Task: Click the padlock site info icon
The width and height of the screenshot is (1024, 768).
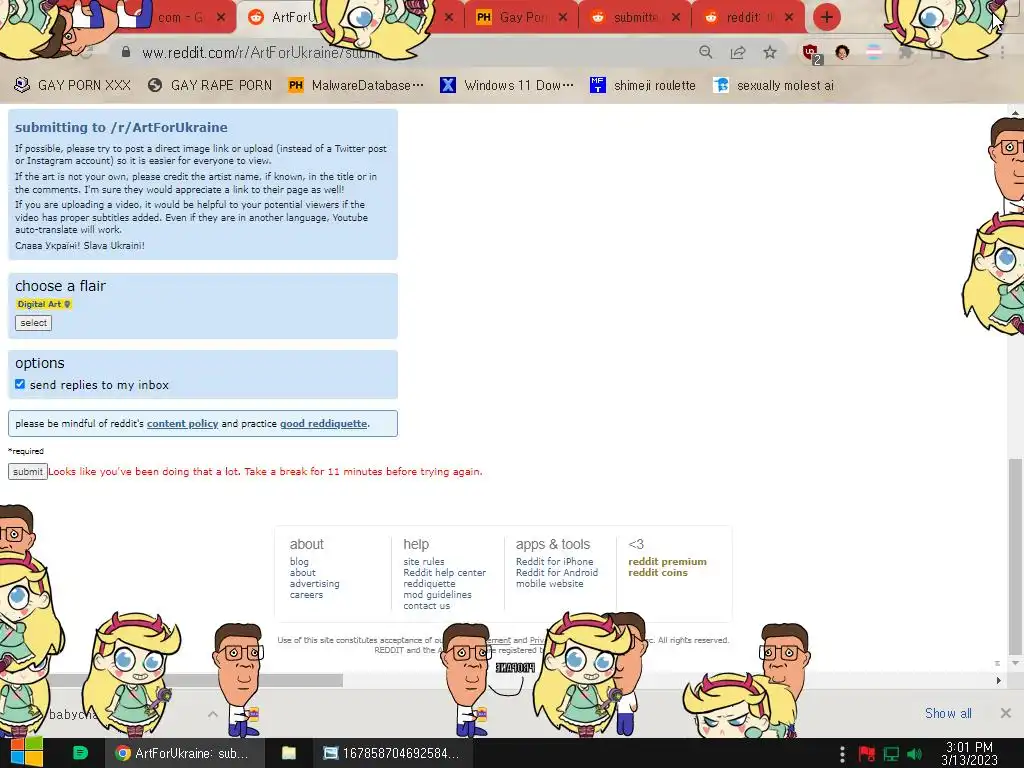Action: point(126,52)
